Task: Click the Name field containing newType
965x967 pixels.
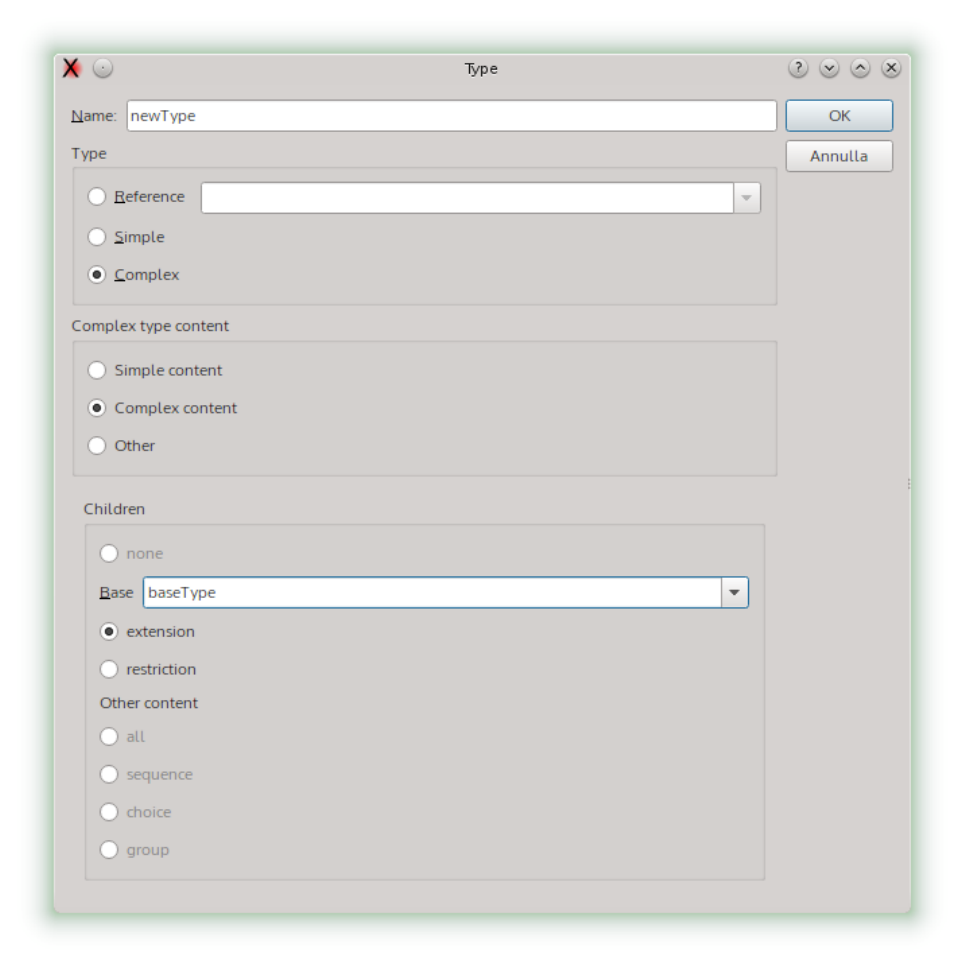Action: pos(451,116)
